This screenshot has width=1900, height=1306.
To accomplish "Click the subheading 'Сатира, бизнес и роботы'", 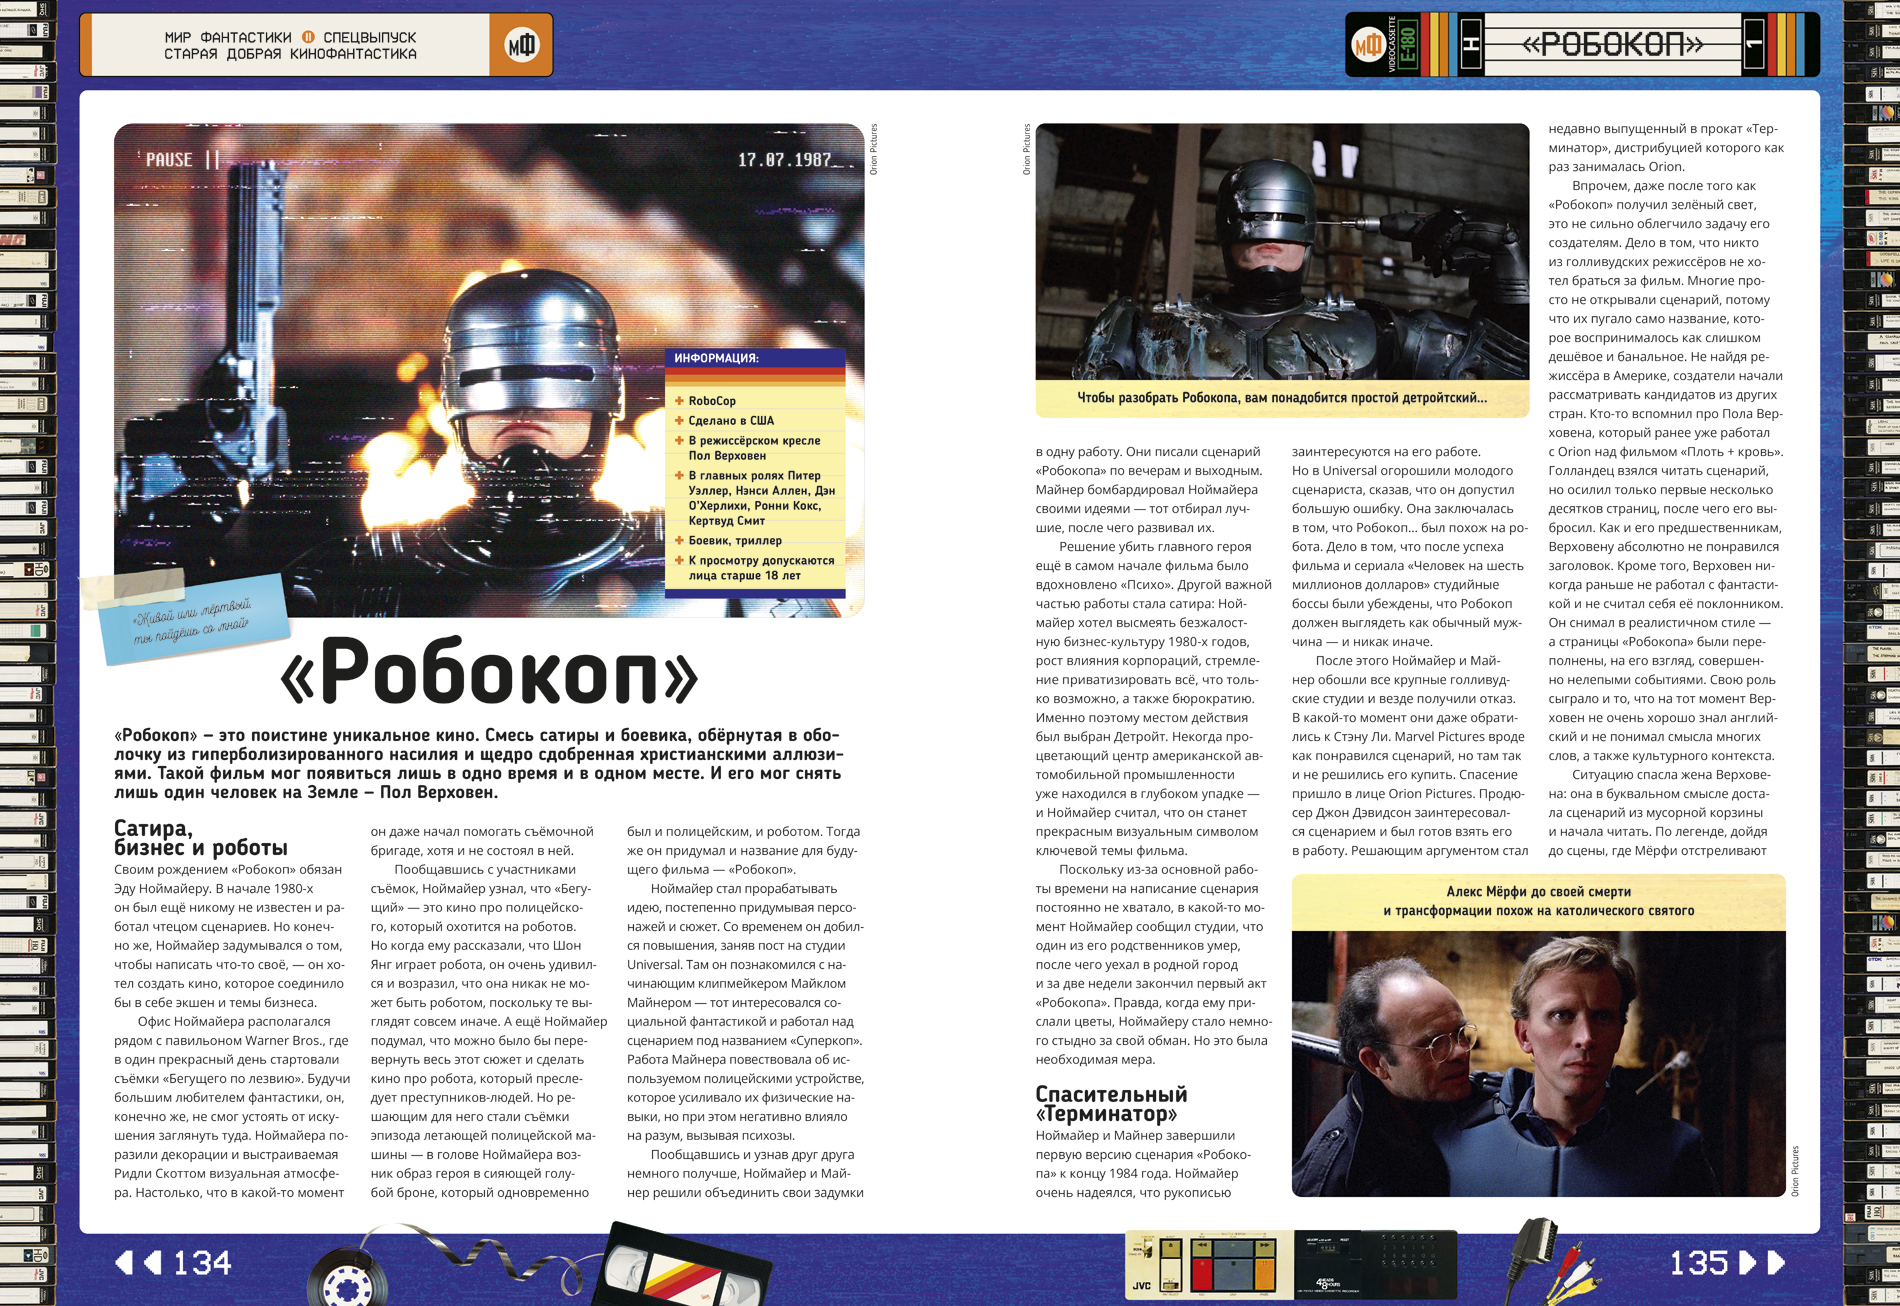I will click(201, 838).
